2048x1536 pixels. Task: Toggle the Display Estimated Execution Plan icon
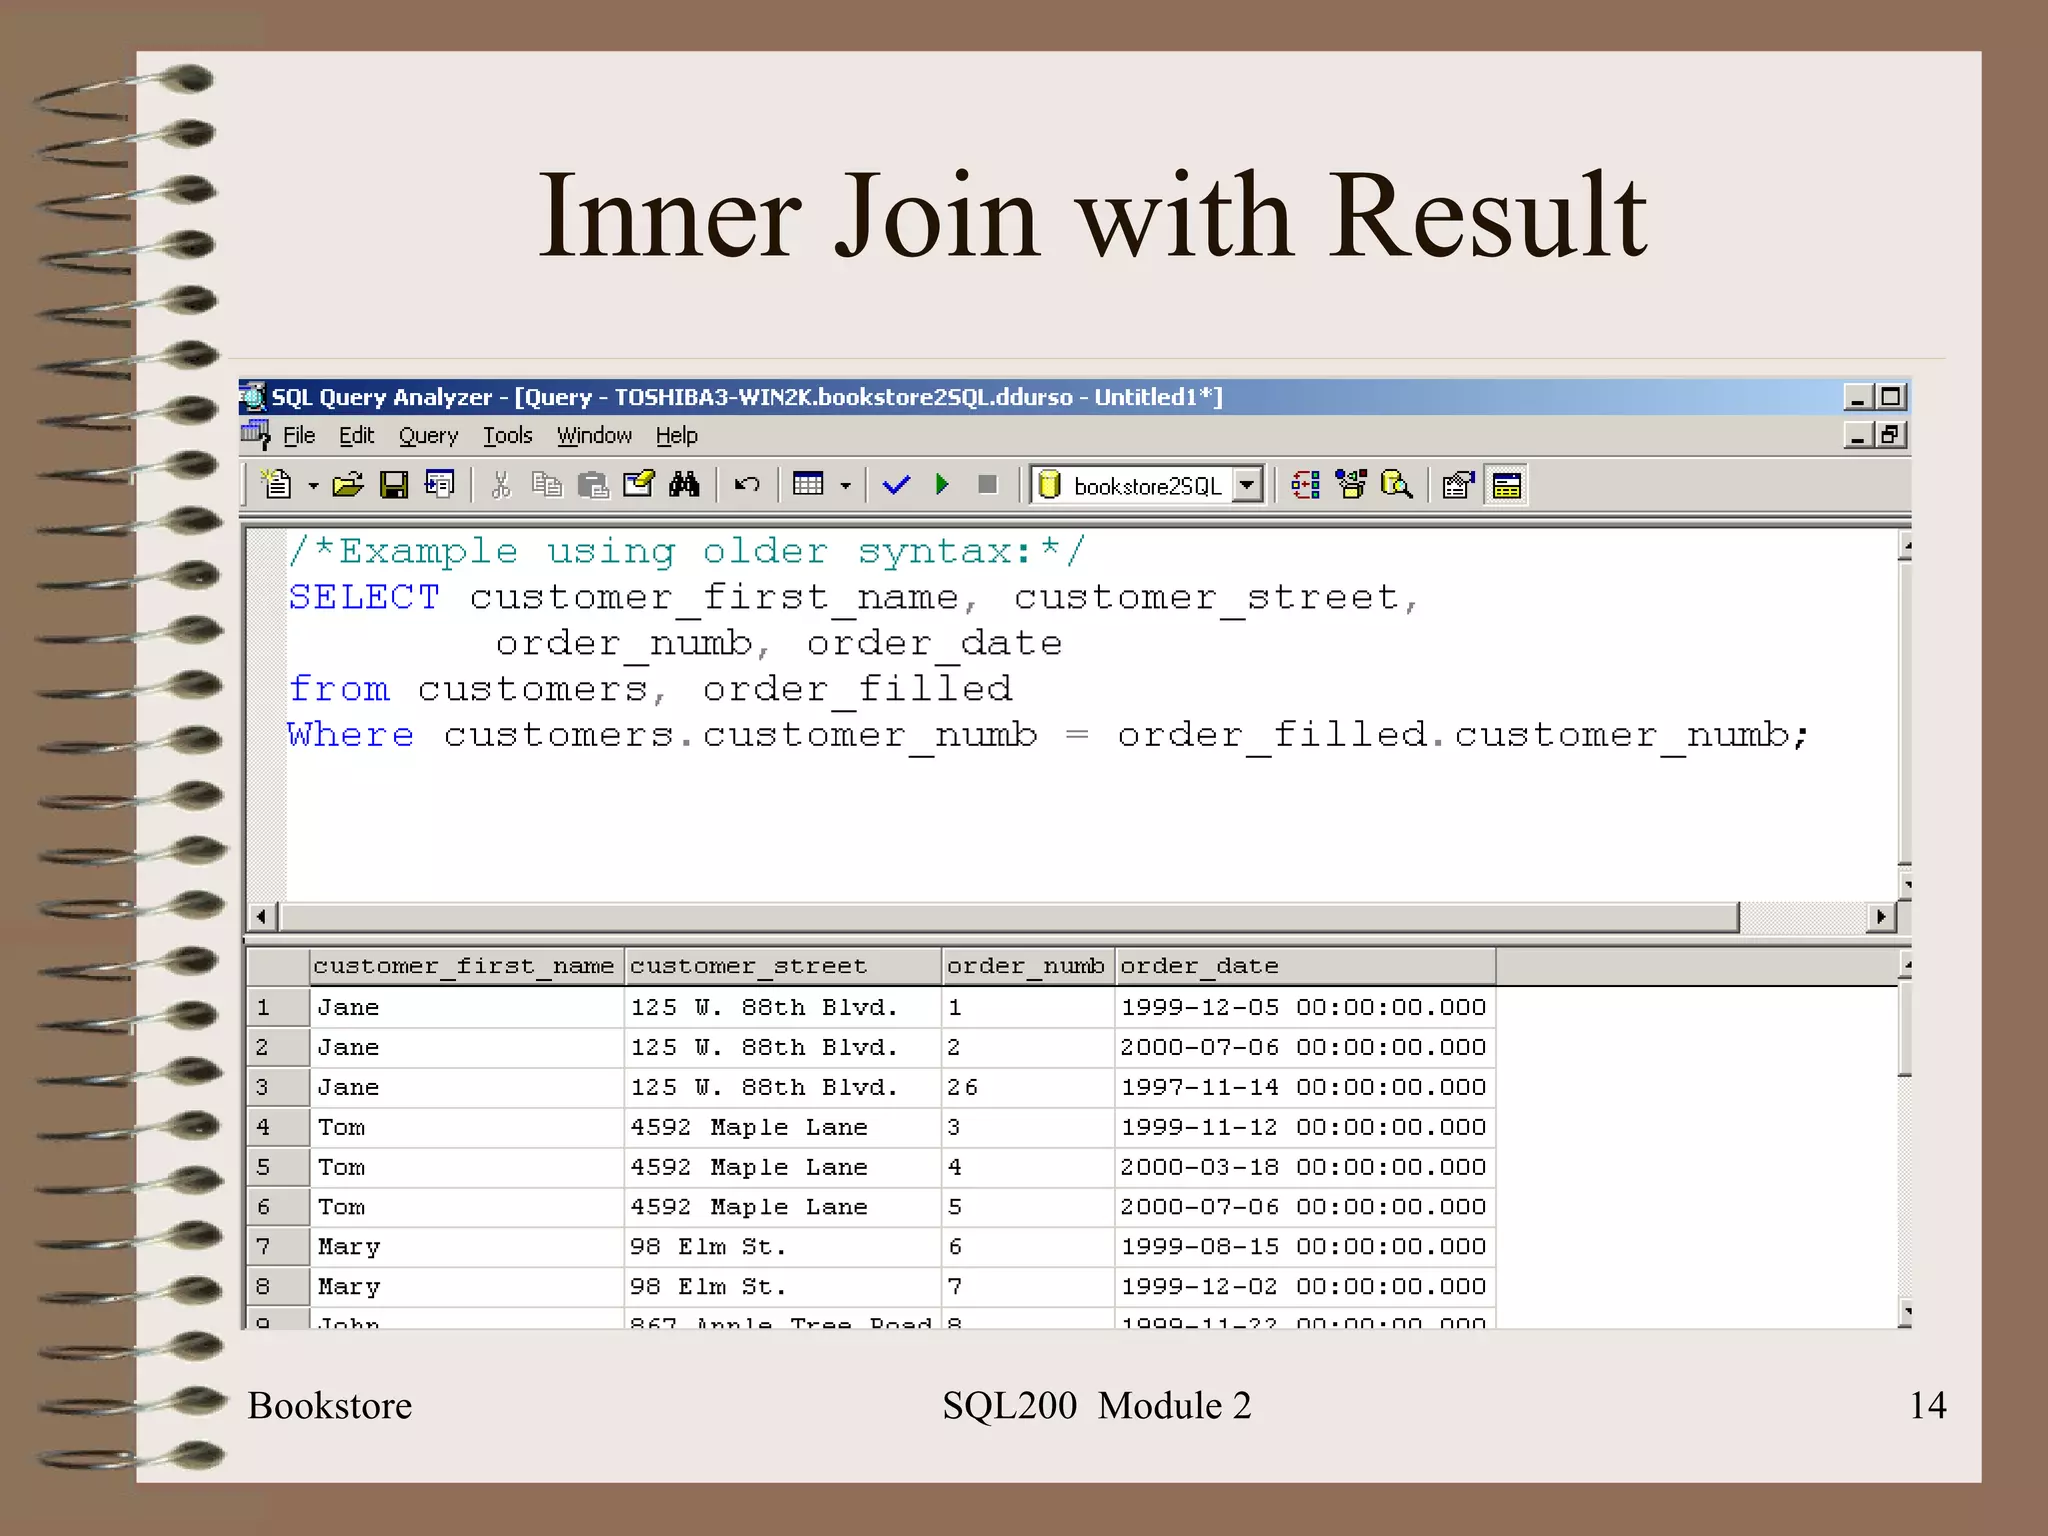[1305, 485]
